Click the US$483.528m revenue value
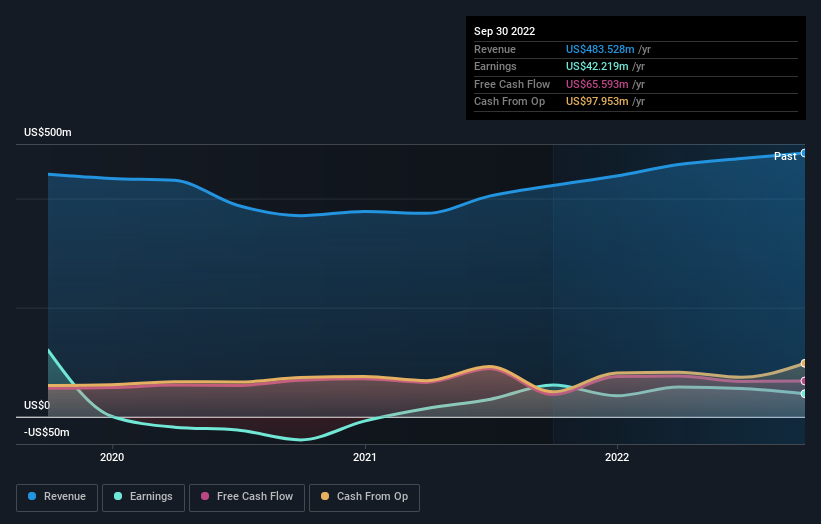 [600, 49]
